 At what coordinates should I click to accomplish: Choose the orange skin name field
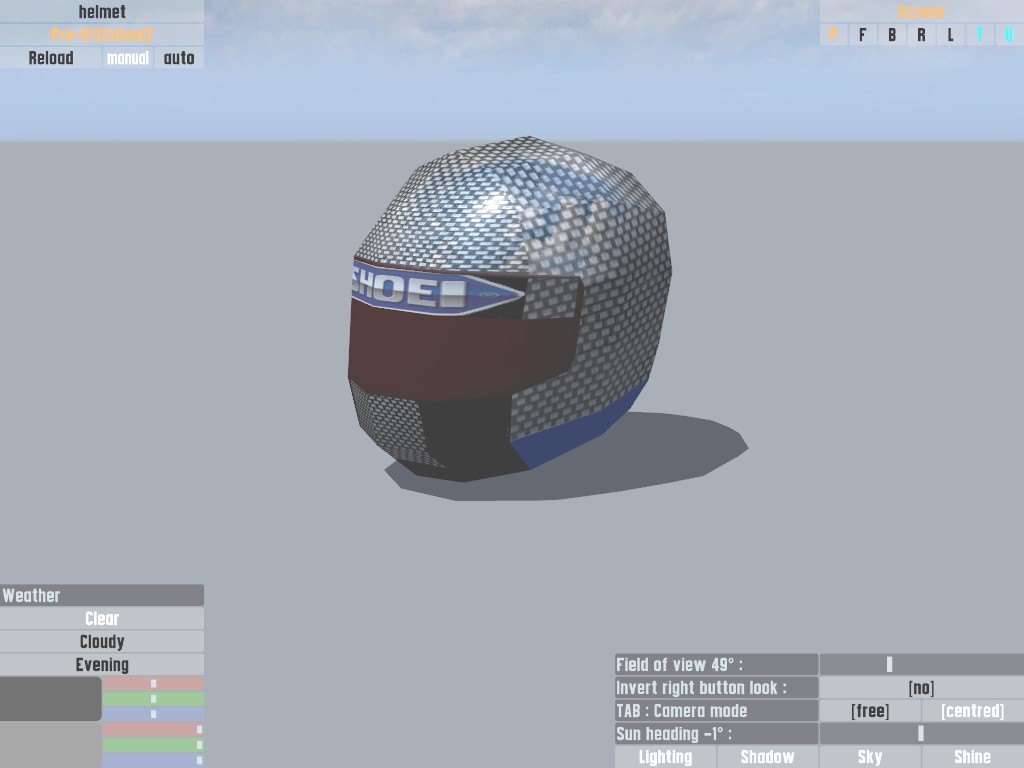pyautogui.click(x=102, y=35)
